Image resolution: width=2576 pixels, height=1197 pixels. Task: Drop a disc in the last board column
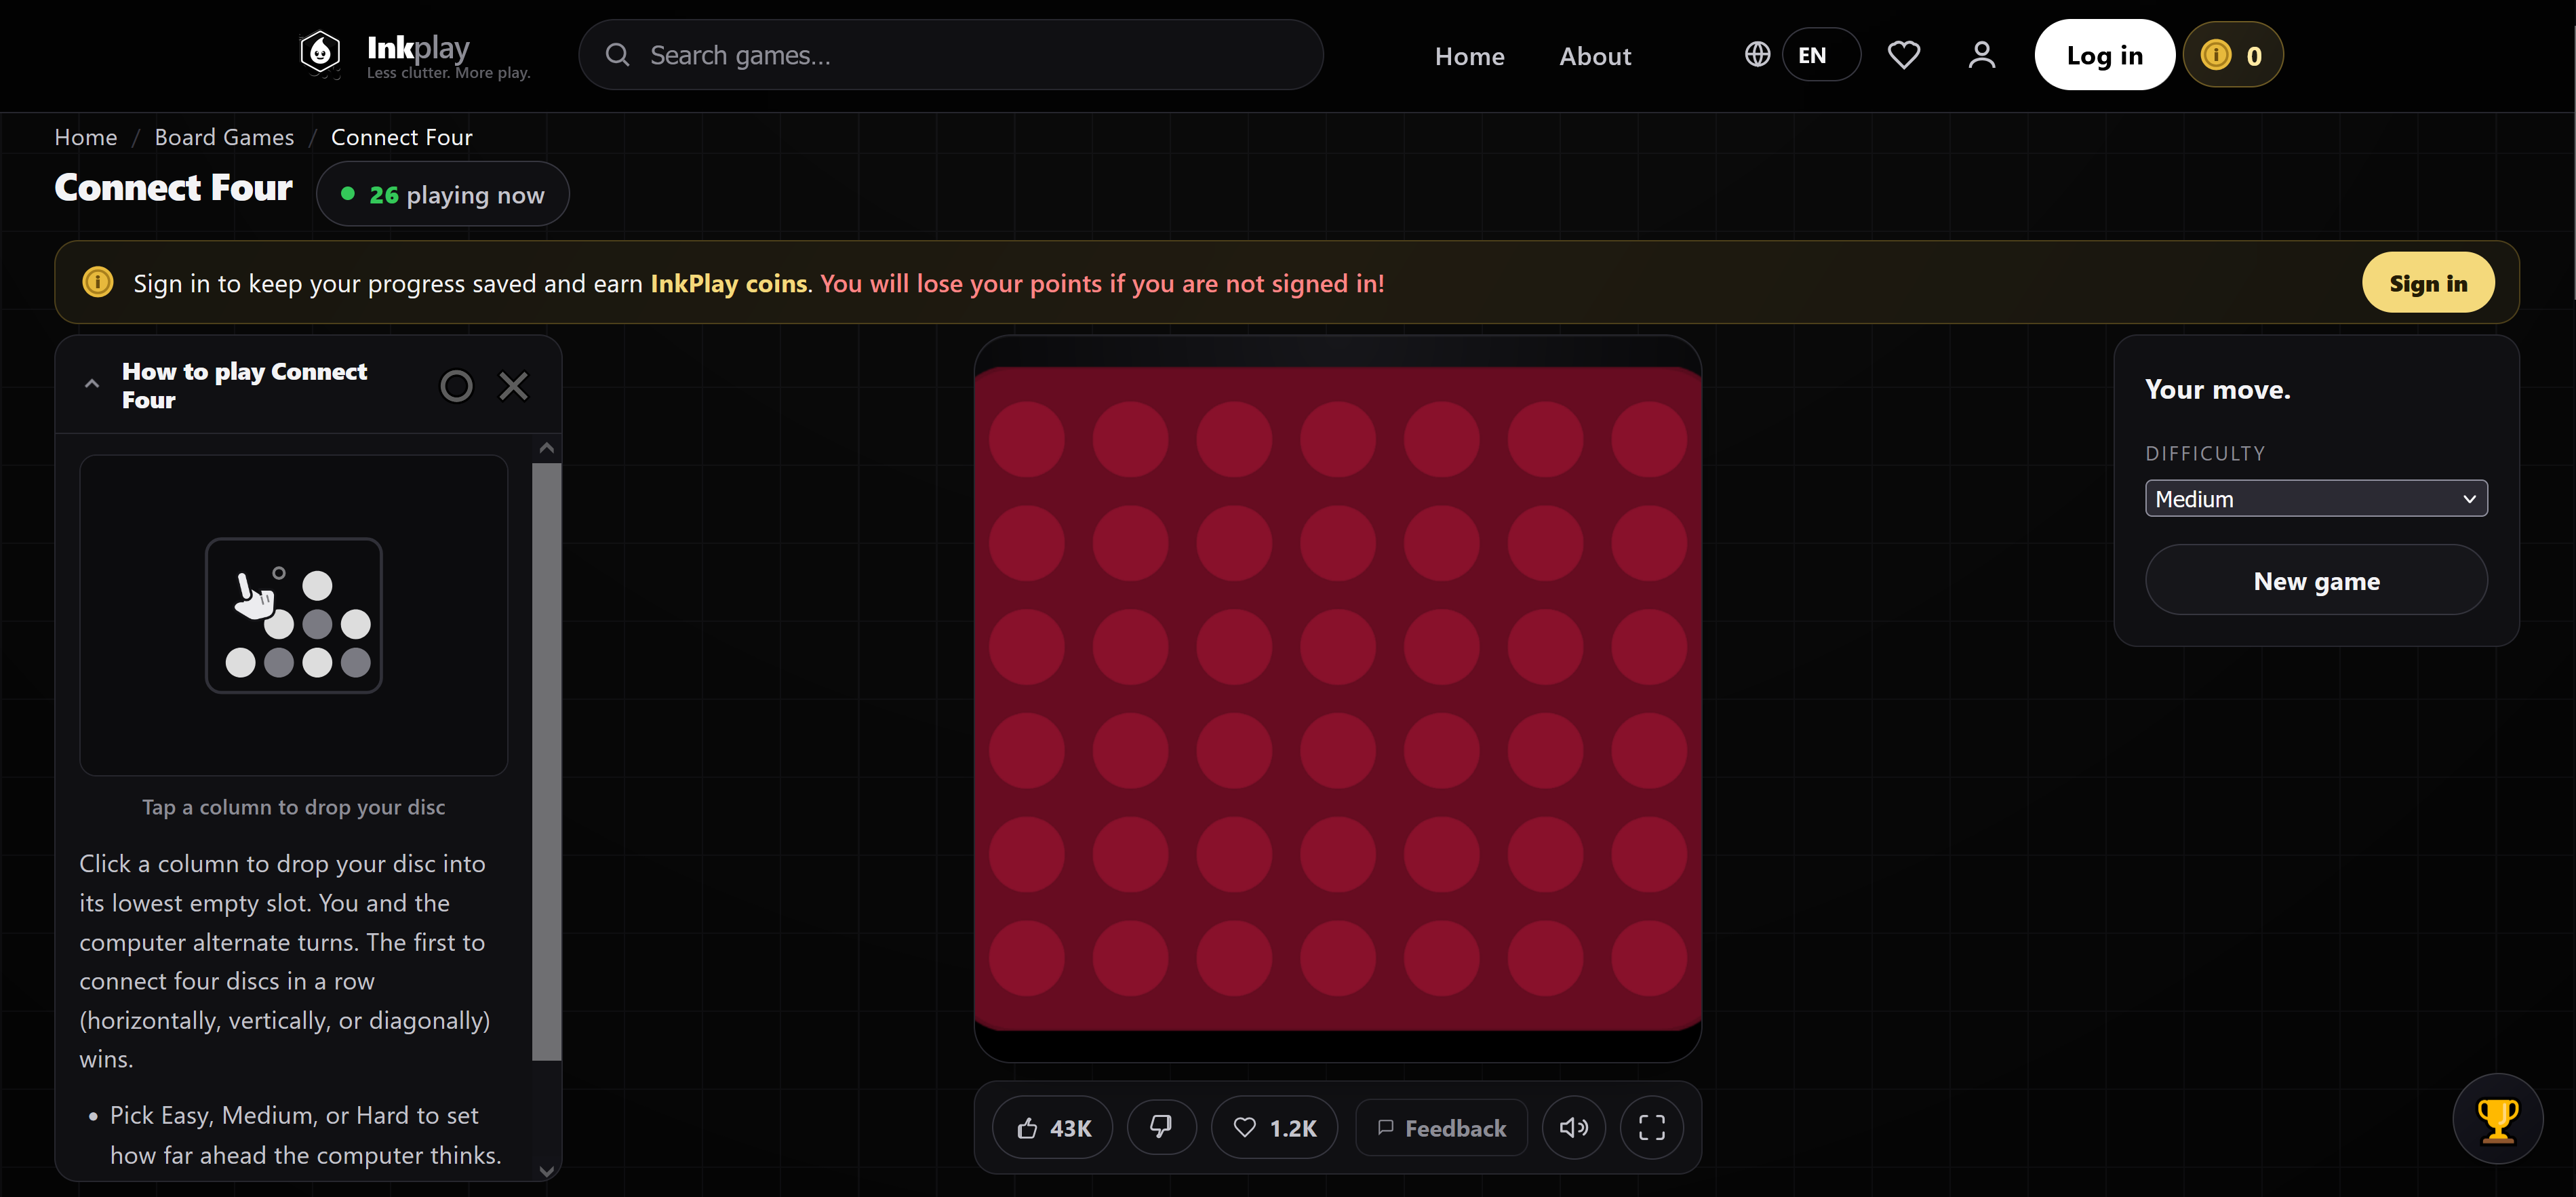coord(1649,698)
